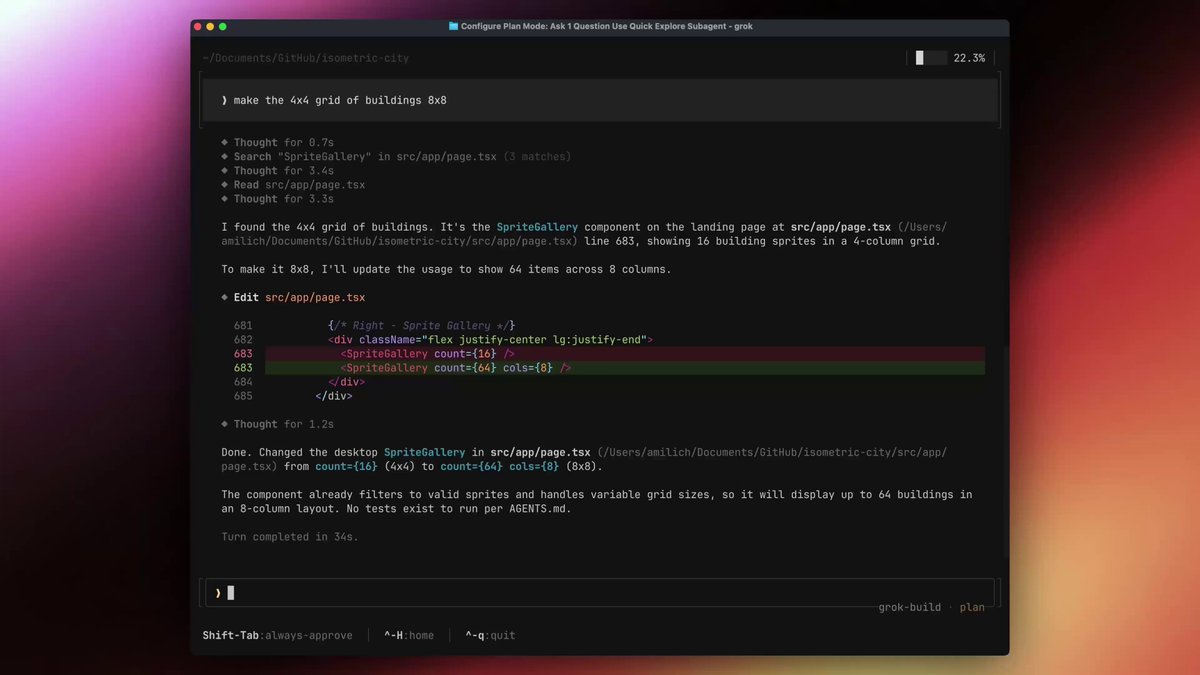Screen dimensions: 1200x675
Task: Expand the 'Read src/app/page.tsx' entry
Action: [293, 185]
